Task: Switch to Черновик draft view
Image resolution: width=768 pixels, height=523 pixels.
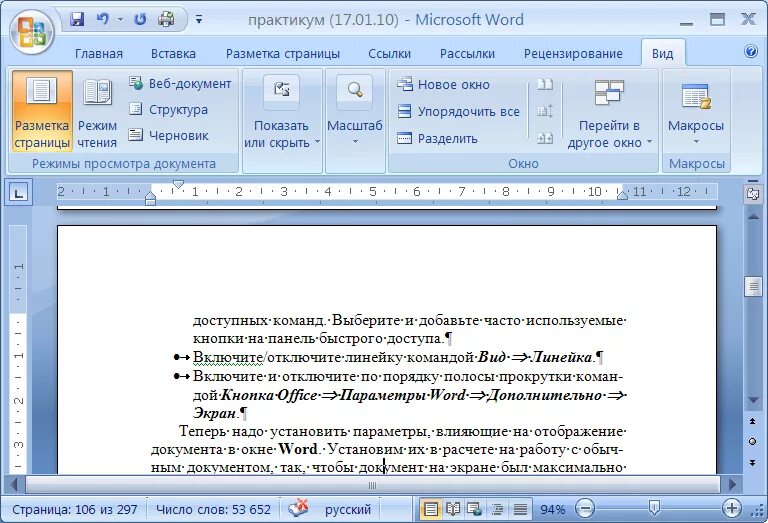Action: pyautogui.click(x=169, y=136)
